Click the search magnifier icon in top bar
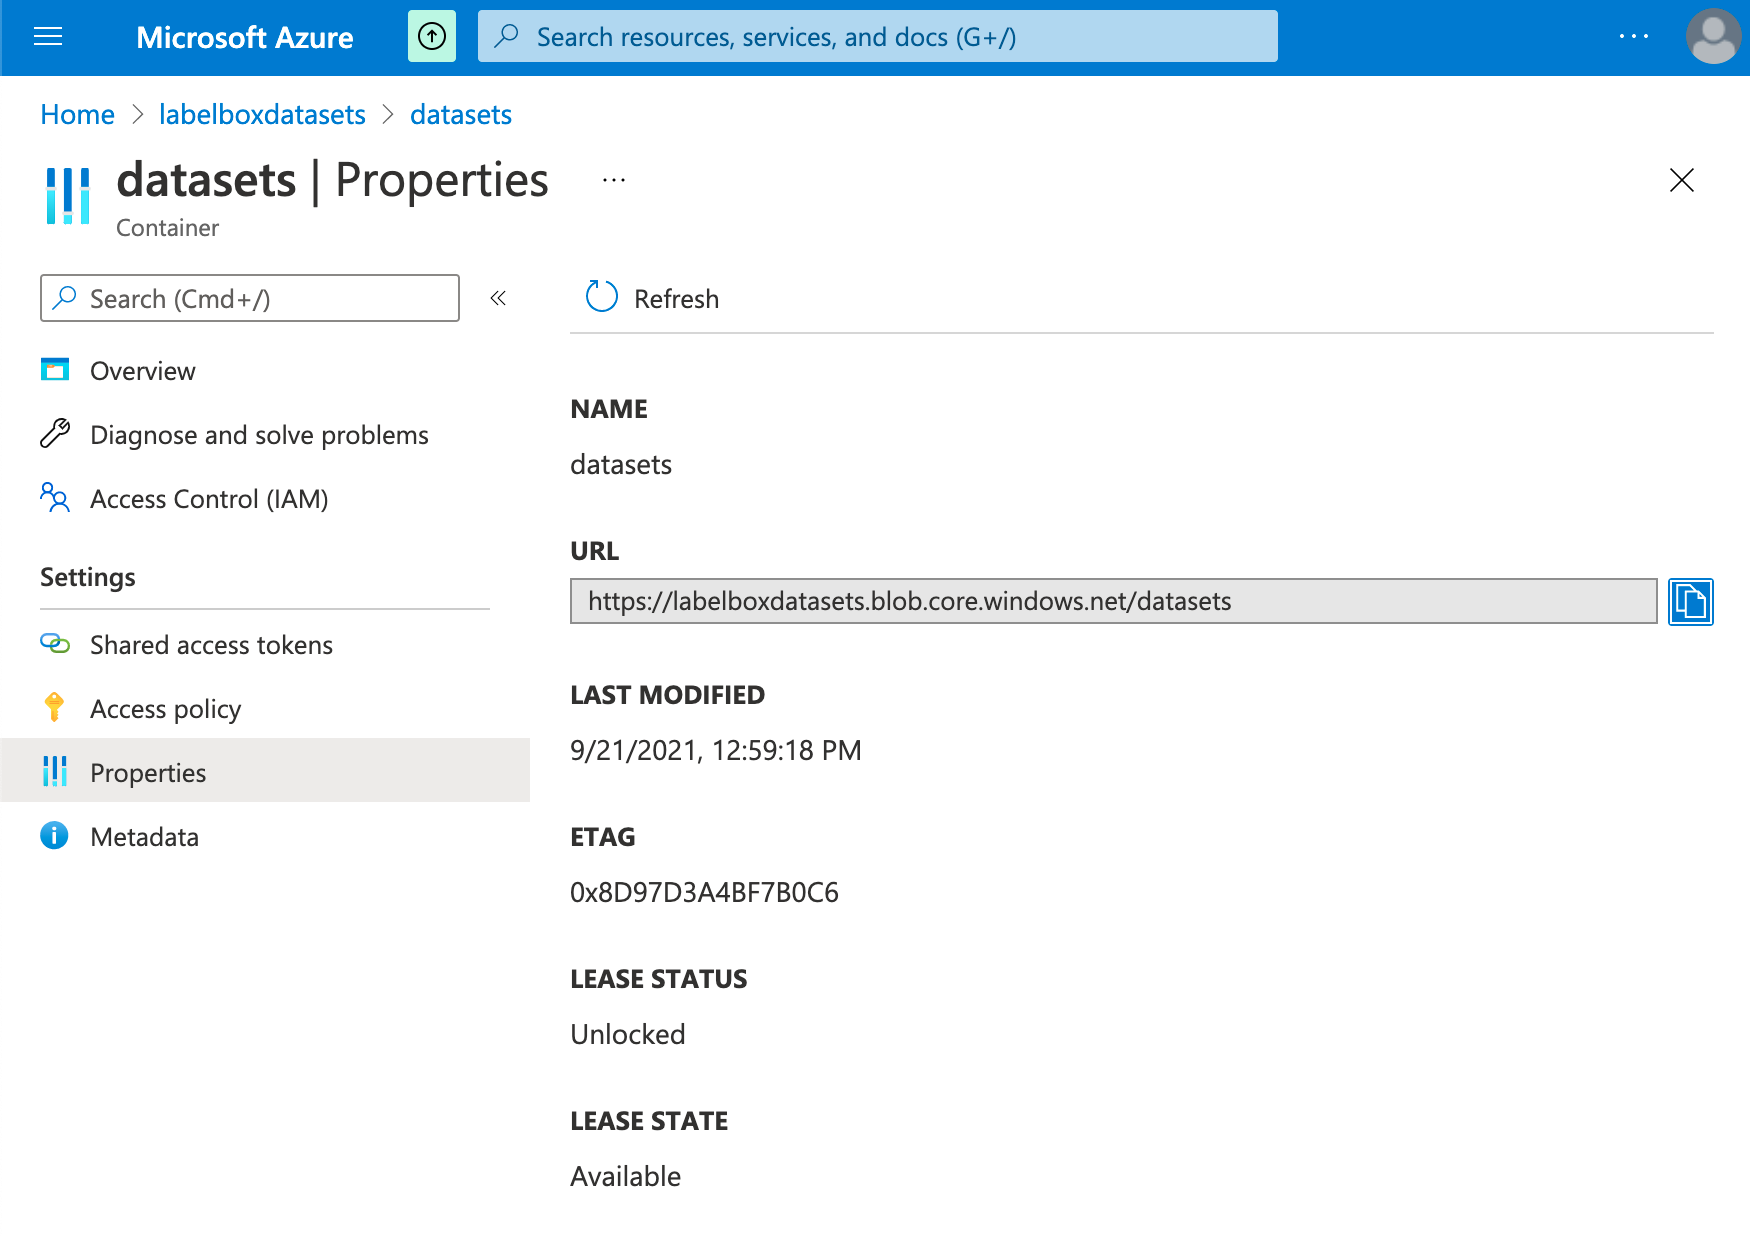Viewport: 1750px width, 1236px height. click(x=507, y=36)
